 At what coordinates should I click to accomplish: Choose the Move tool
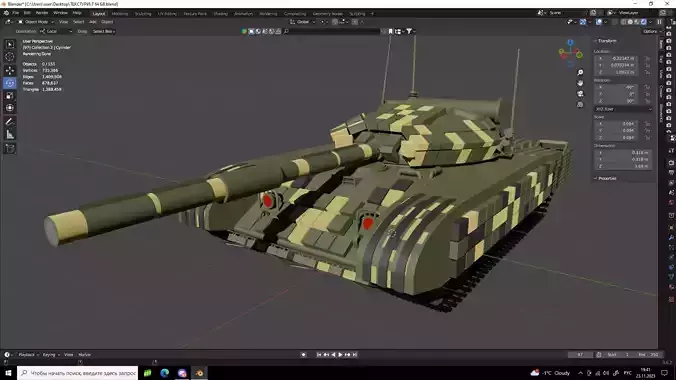(x=10, y=70)
